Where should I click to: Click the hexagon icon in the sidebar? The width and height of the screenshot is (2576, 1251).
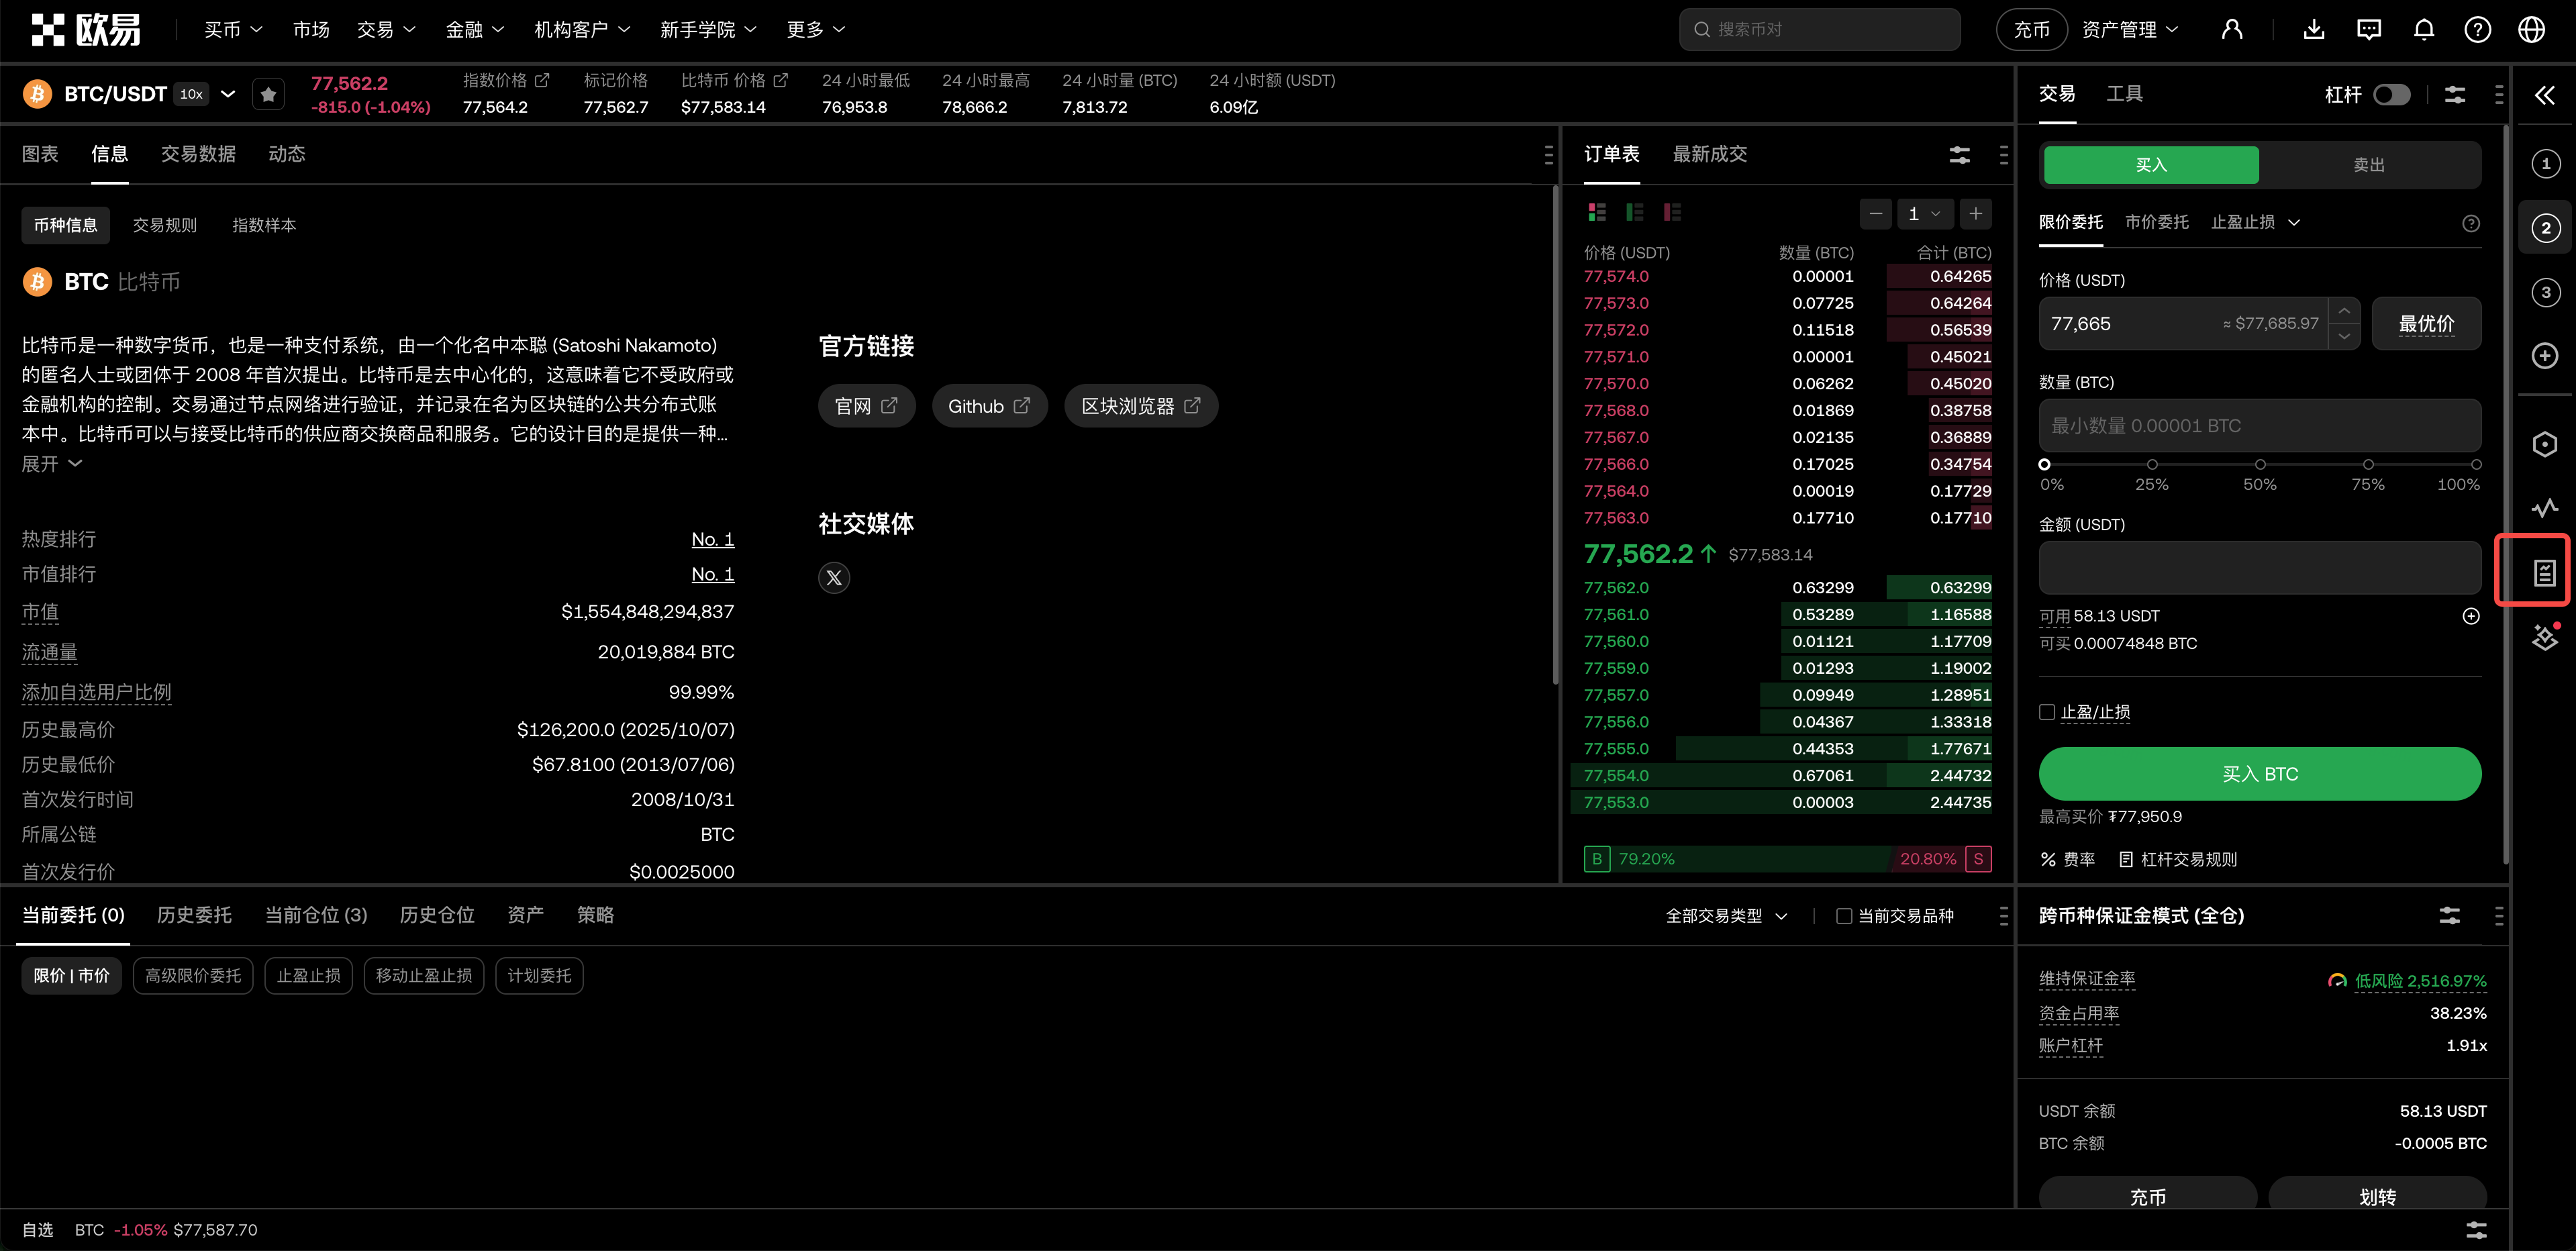click(2545, 444)
